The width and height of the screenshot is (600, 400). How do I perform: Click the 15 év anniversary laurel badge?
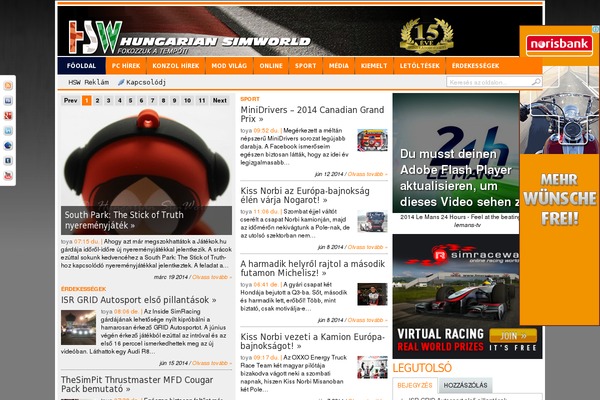(x=427, y=35)
